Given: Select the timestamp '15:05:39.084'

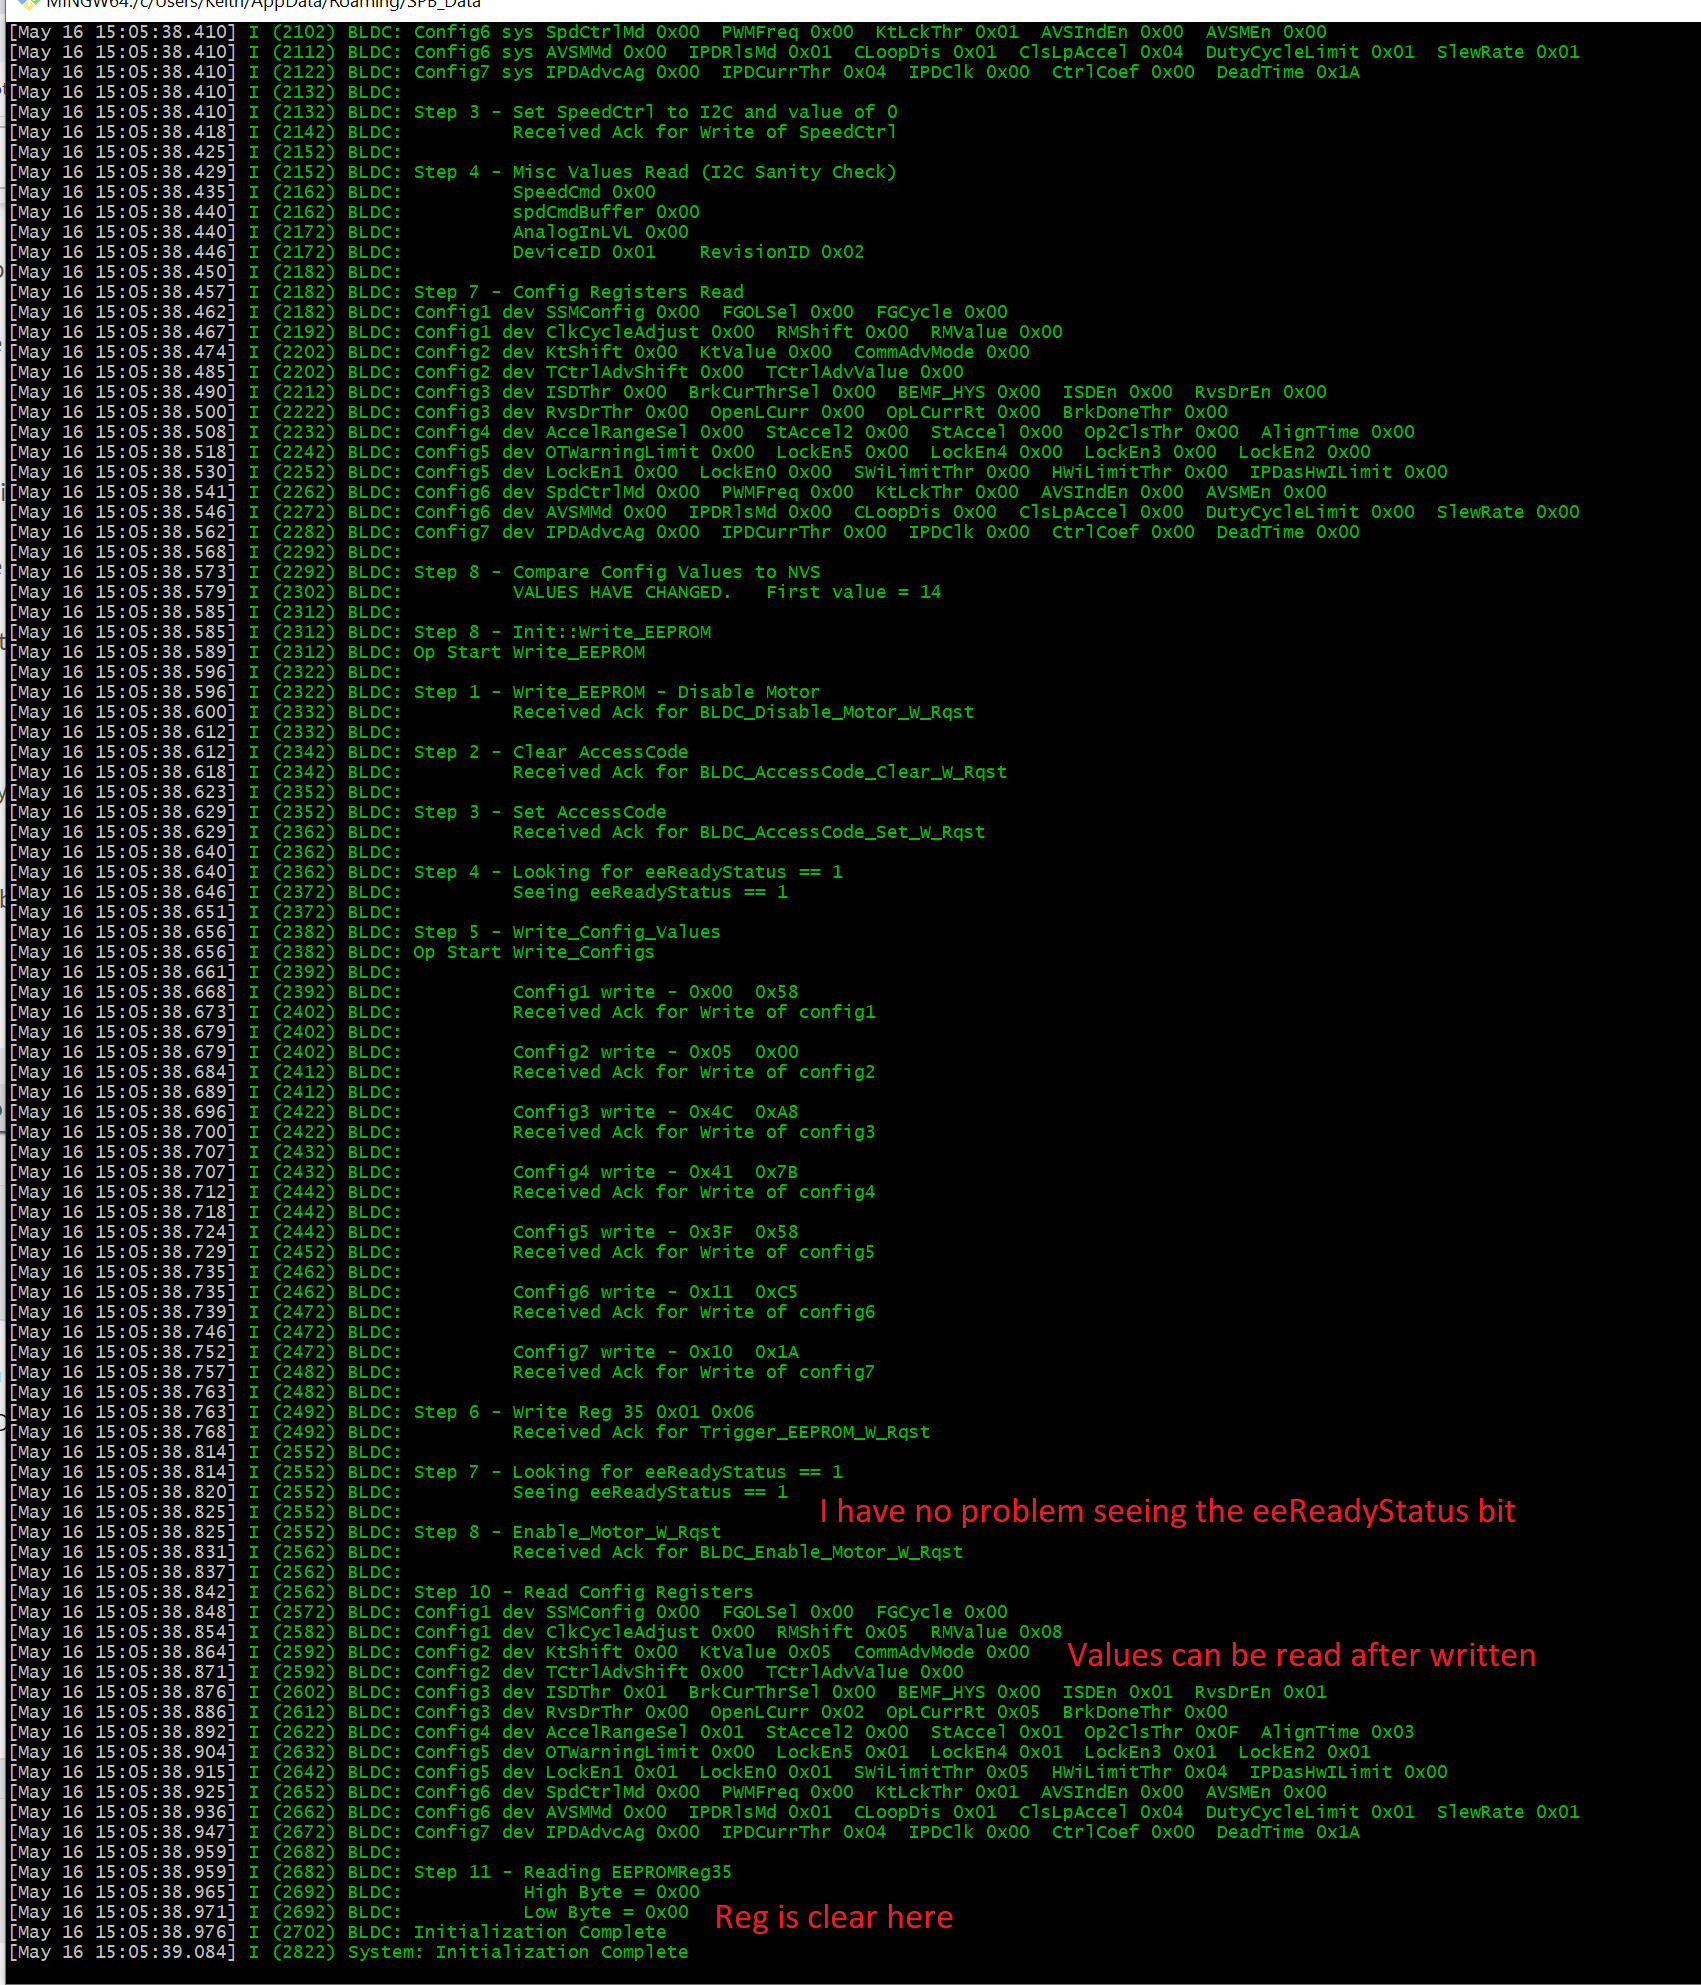Looking at the screenshot, I should (x=160, y=1952).
